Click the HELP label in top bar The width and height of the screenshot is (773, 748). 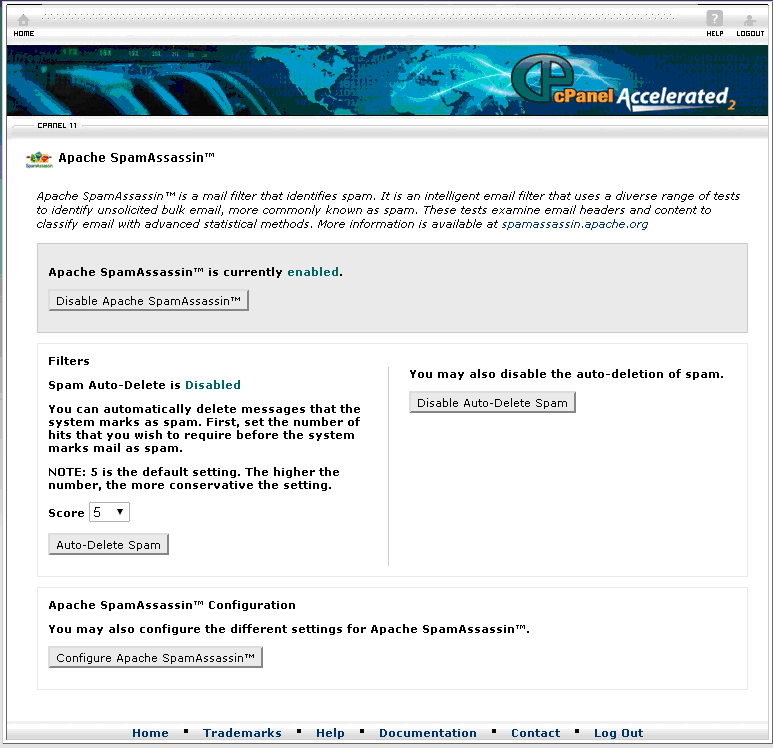pyautogui.click(x=714, y=34)
